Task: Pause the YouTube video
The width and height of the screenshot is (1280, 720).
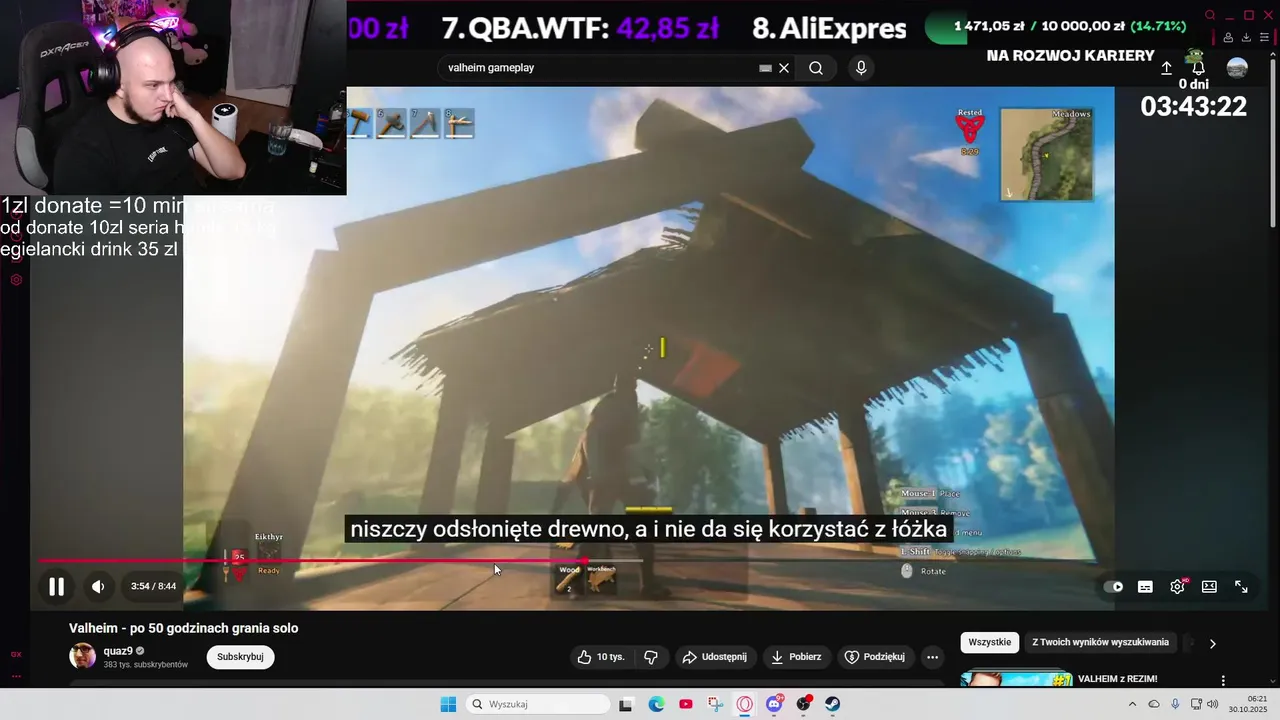Action: [x=57, y=587]
